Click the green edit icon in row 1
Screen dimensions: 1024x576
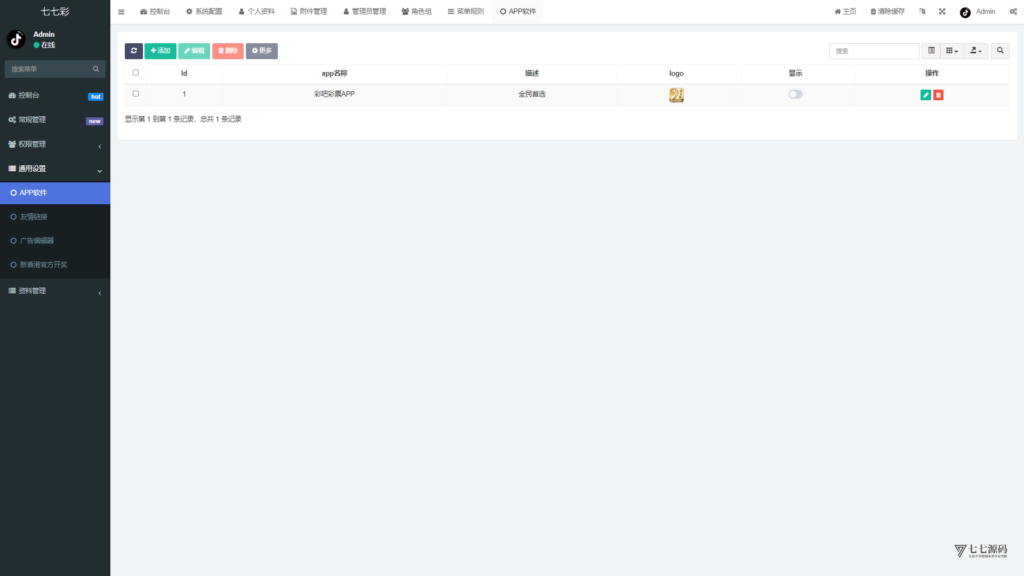point(925,94)
